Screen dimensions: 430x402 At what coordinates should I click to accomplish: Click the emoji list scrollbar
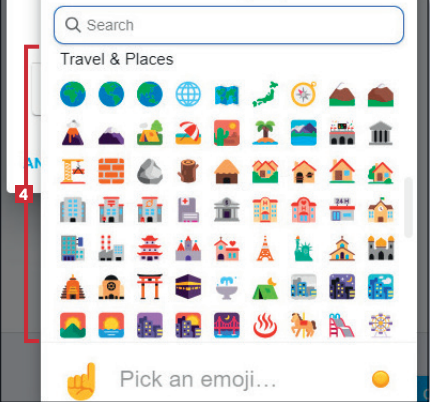(x=408, y=207)
